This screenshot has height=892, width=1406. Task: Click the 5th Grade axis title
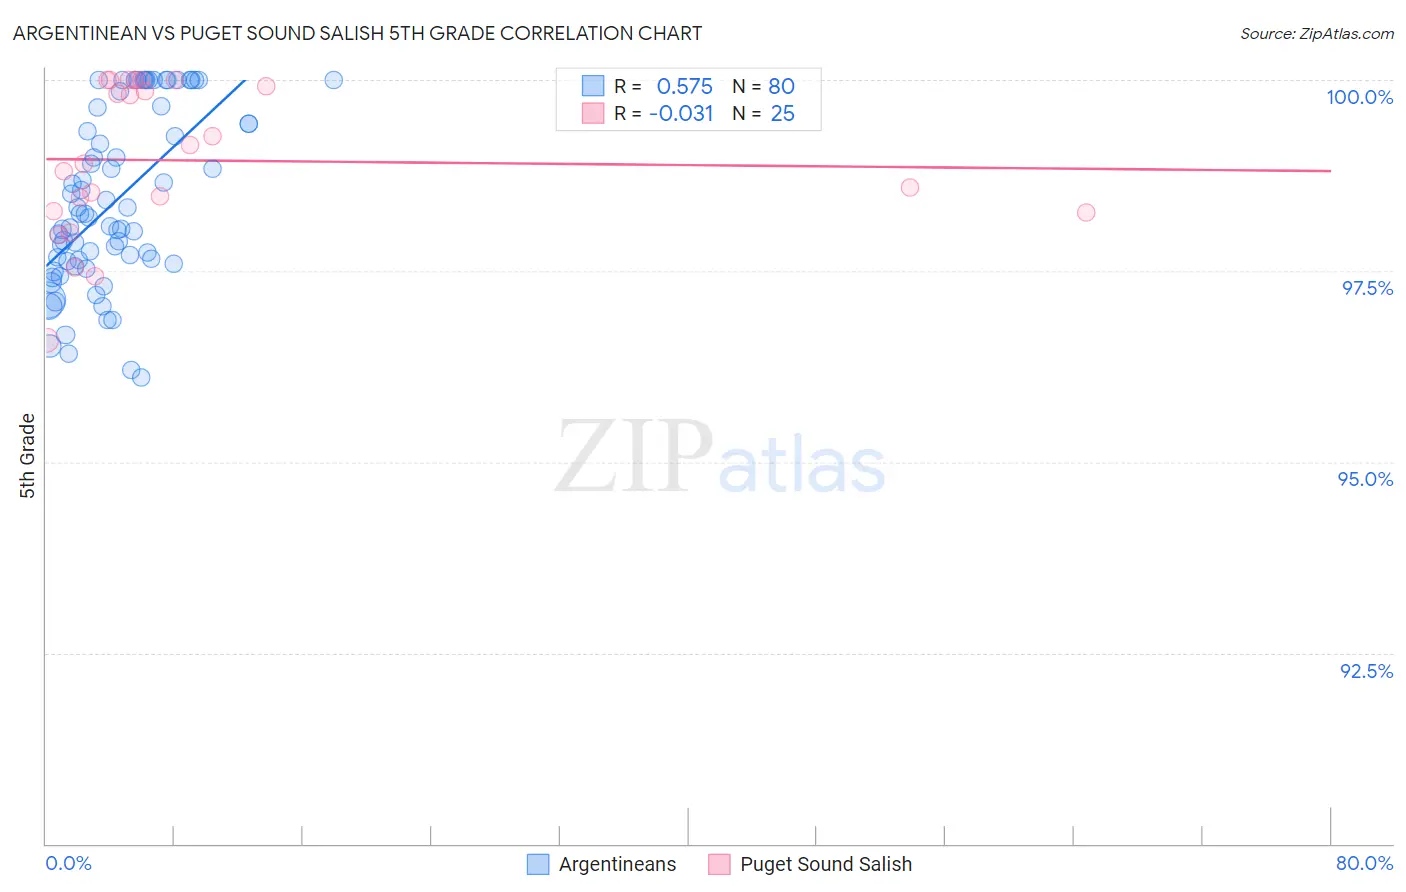(27, 456)
